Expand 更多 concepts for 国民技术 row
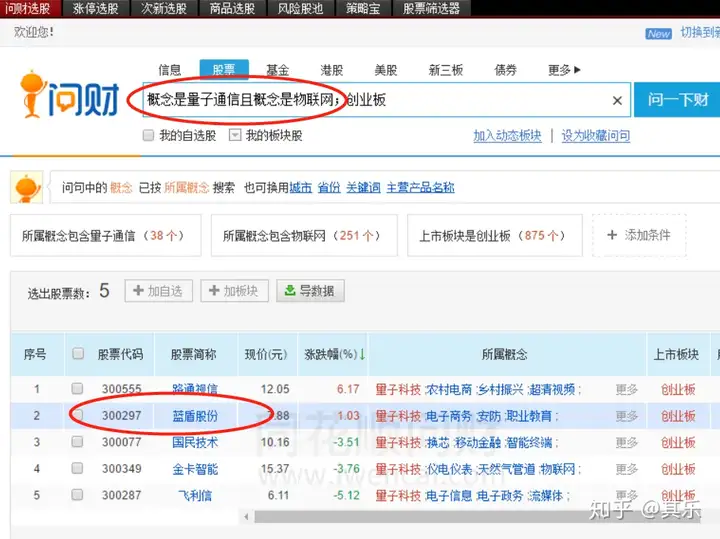The height and width of the screenshot is (539, 720). 627,443
